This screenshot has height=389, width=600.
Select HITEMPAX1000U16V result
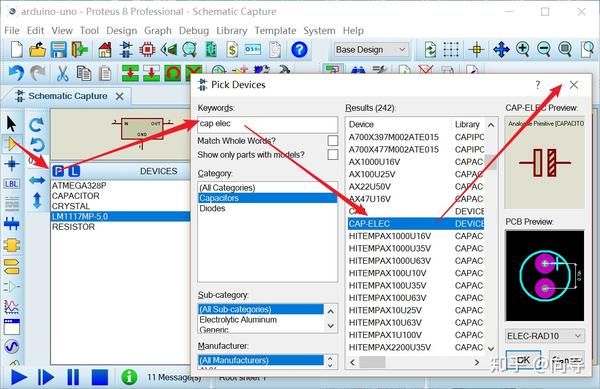point(416,236)
